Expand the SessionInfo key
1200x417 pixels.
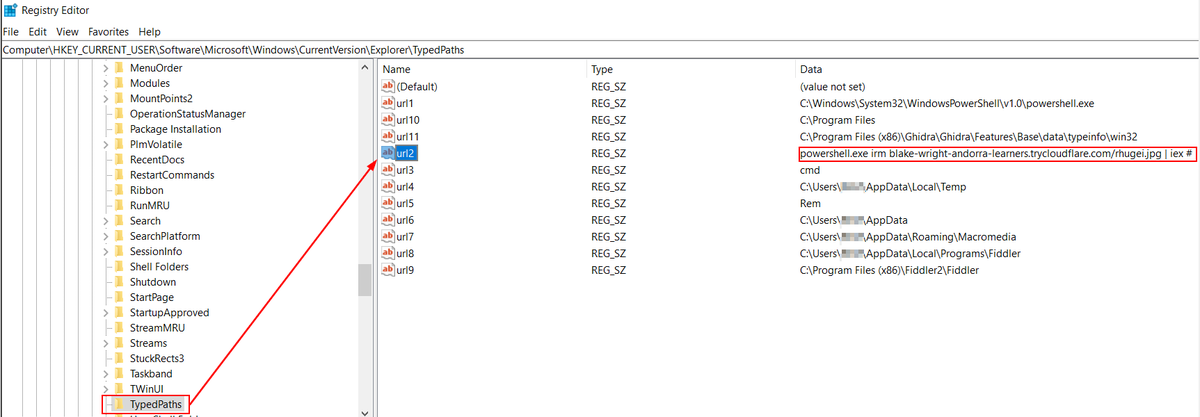click(106, 251)
